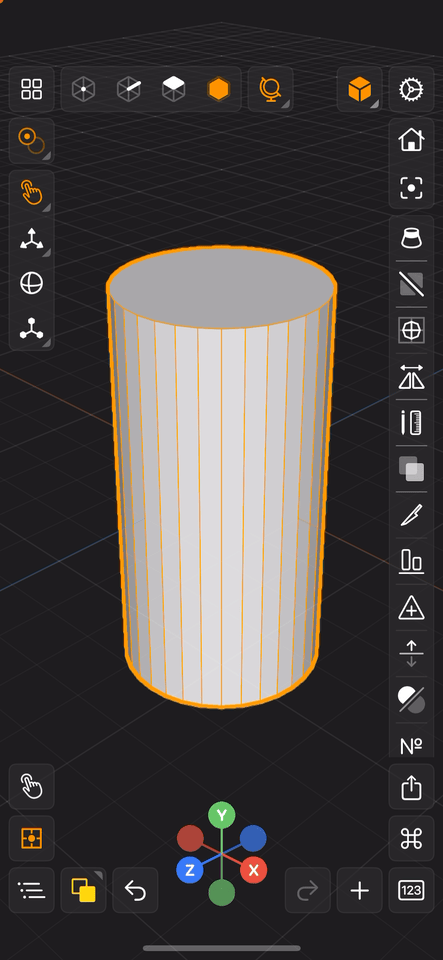
Task: Open the orange cube shading menu
Action: point(360,89)
